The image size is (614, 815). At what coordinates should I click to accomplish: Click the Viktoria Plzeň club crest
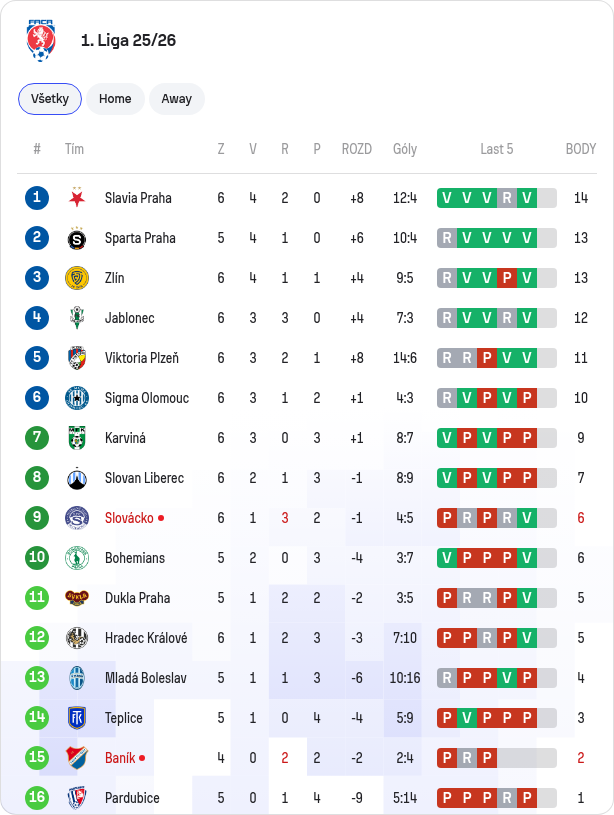(x=77, y=358)
